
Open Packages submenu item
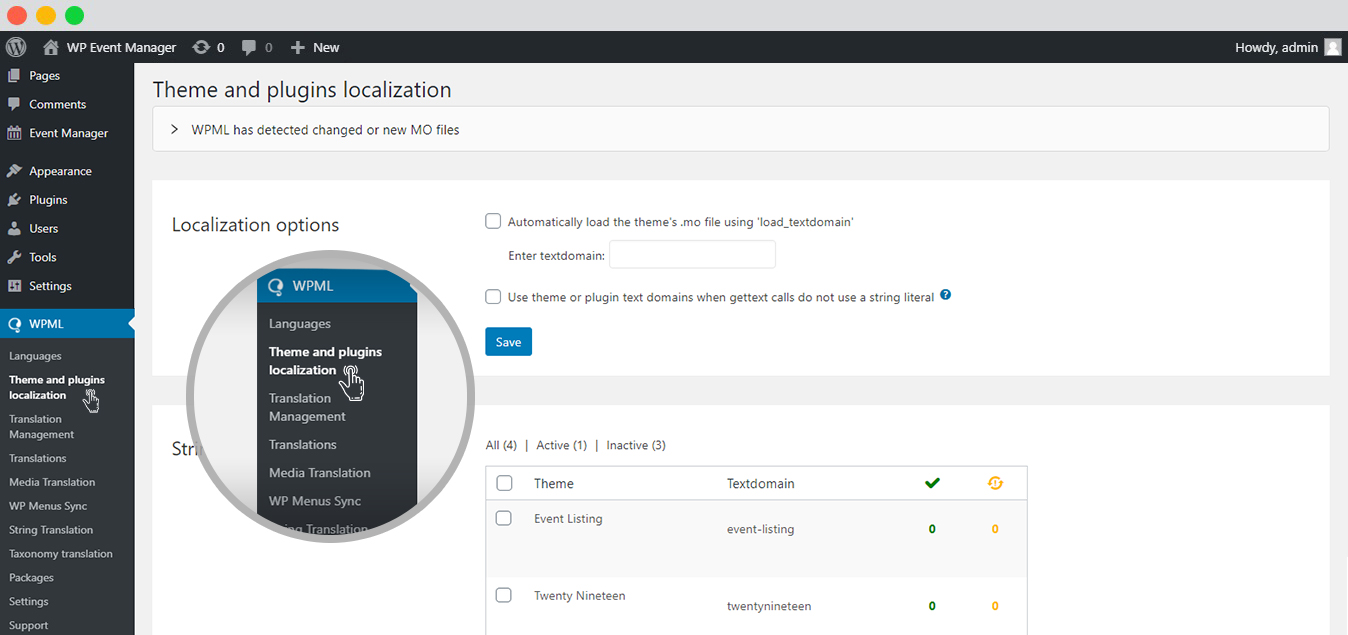(x=31, y=578)
